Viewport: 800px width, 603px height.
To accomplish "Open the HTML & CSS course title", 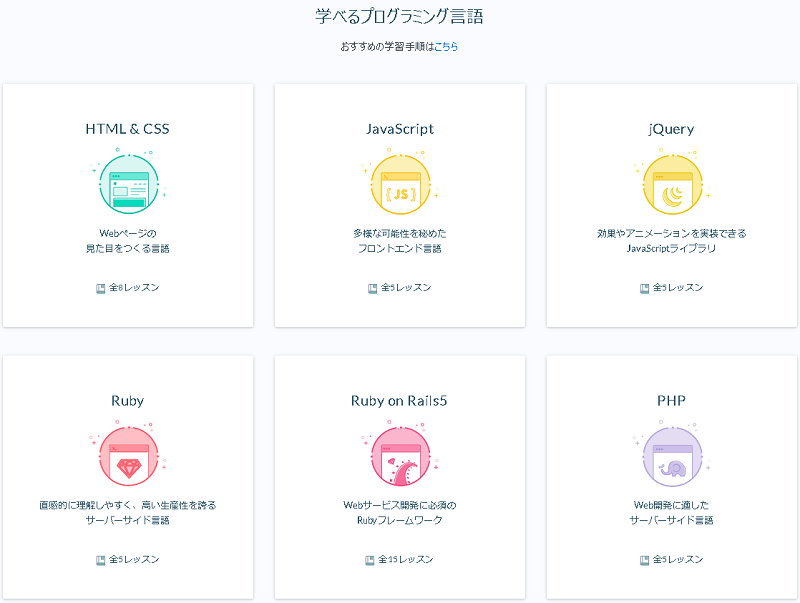I will [128, 129].
